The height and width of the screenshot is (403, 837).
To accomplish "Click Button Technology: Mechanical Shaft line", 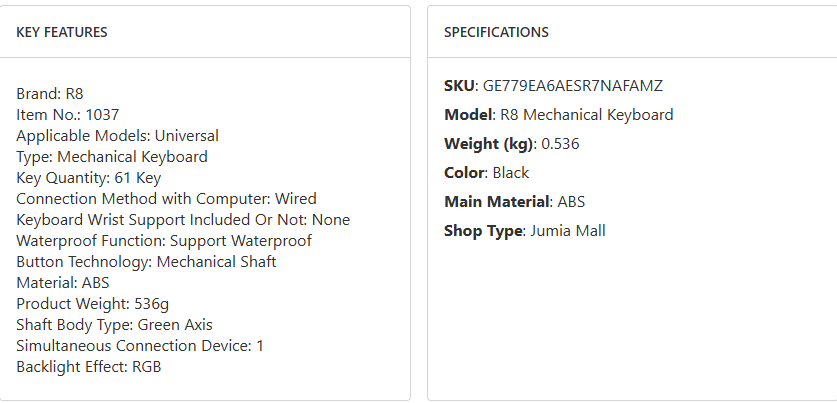I will tap(146, 262).
